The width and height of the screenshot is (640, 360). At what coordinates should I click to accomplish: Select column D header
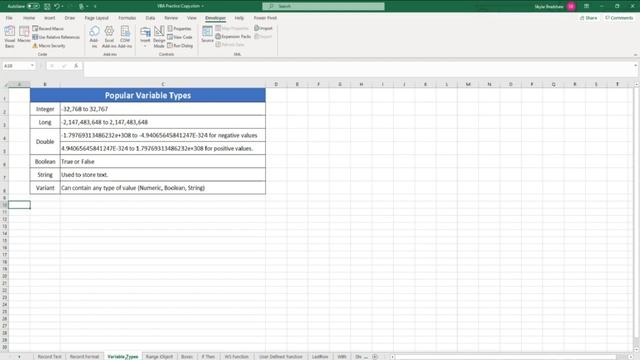tap(276, 84)
